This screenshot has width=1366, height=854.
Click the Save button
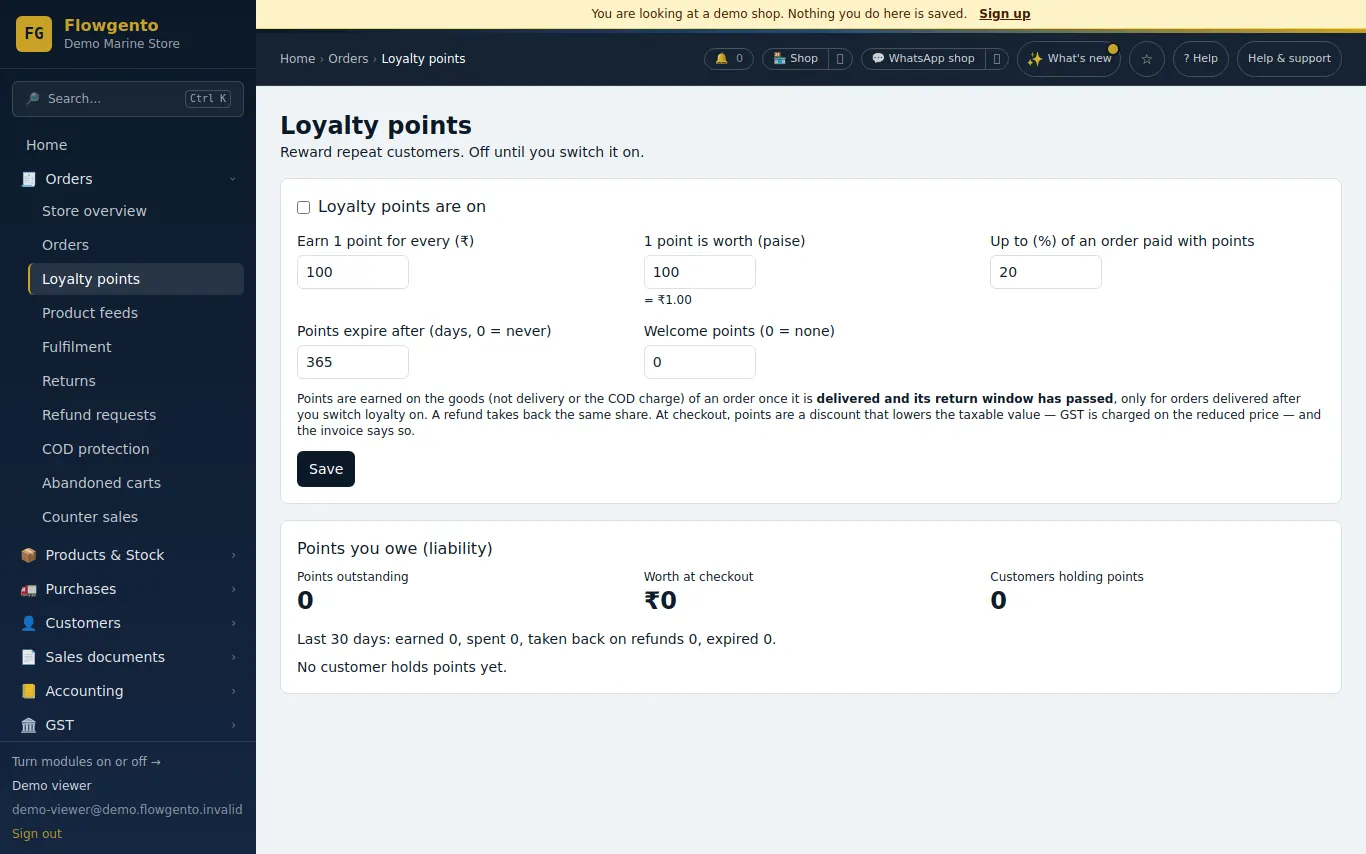point(326,469)
